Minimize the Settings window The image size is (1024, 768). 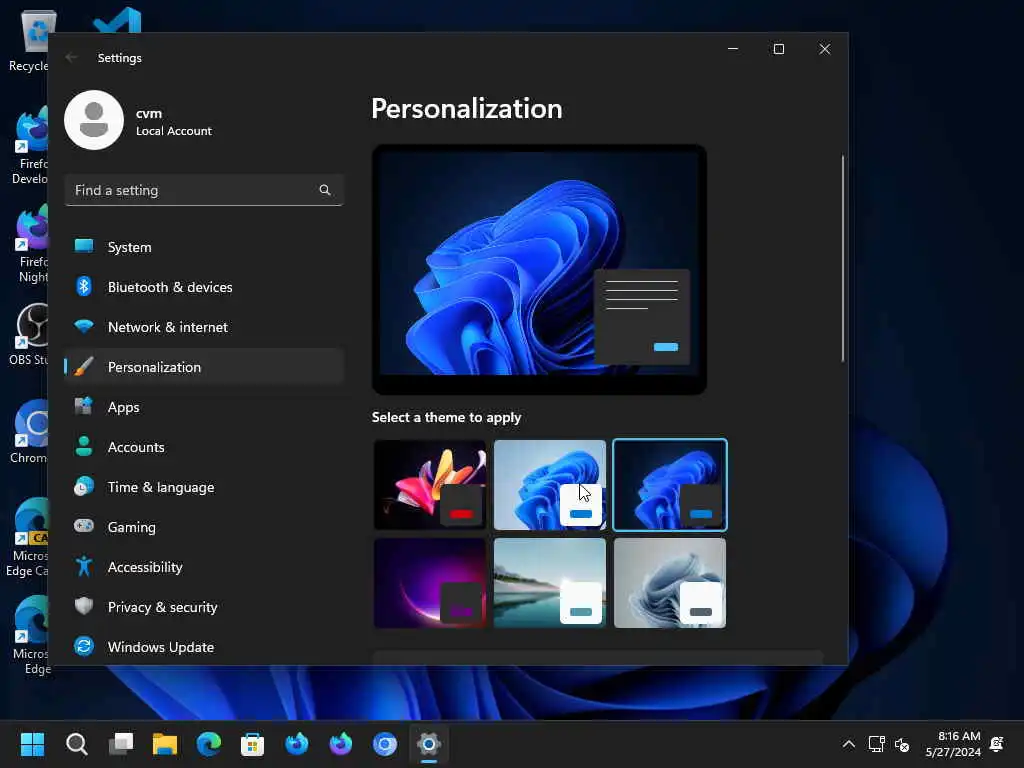(x=733, y=49)
